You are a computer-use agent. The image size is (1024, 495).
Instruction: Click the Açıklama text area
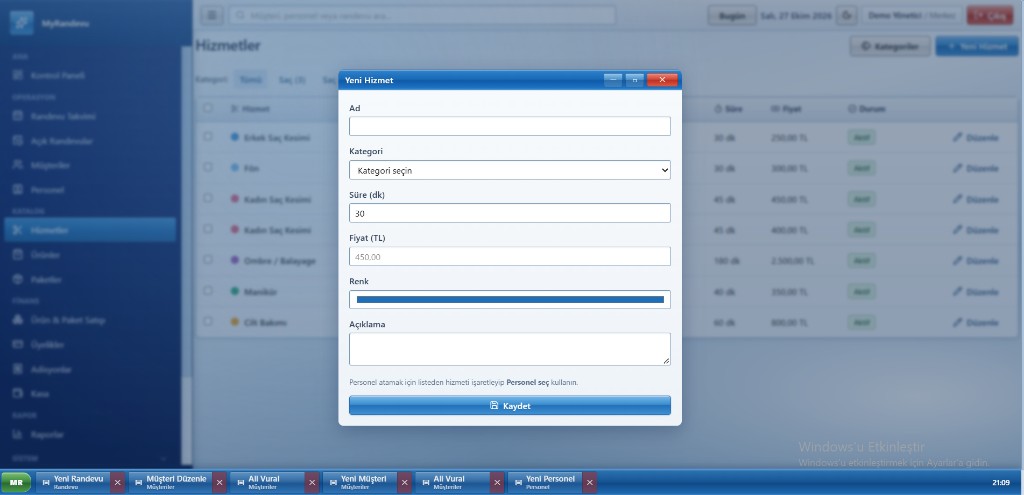click(x=509, y=349)
